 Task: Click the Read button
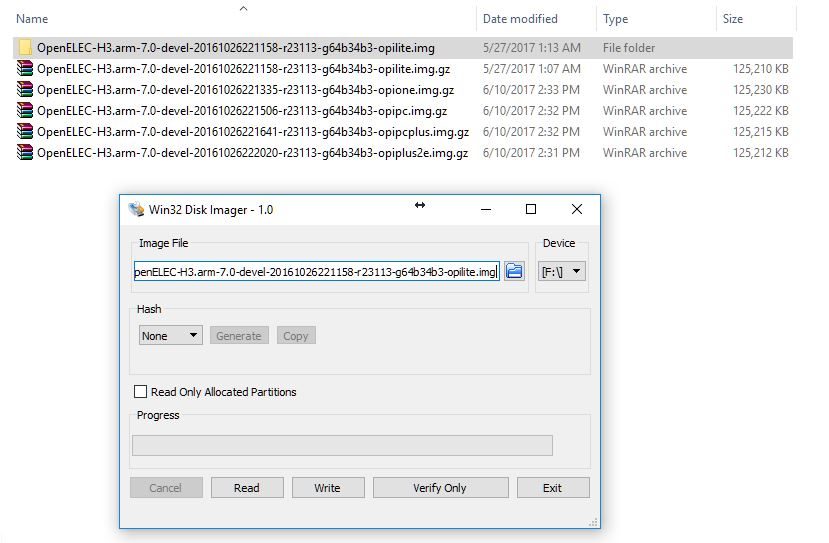[x=247, y=487]
